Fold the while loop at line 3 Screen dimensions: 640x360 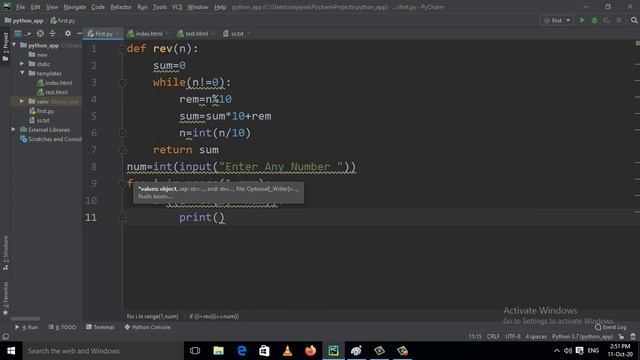[122, 83]
